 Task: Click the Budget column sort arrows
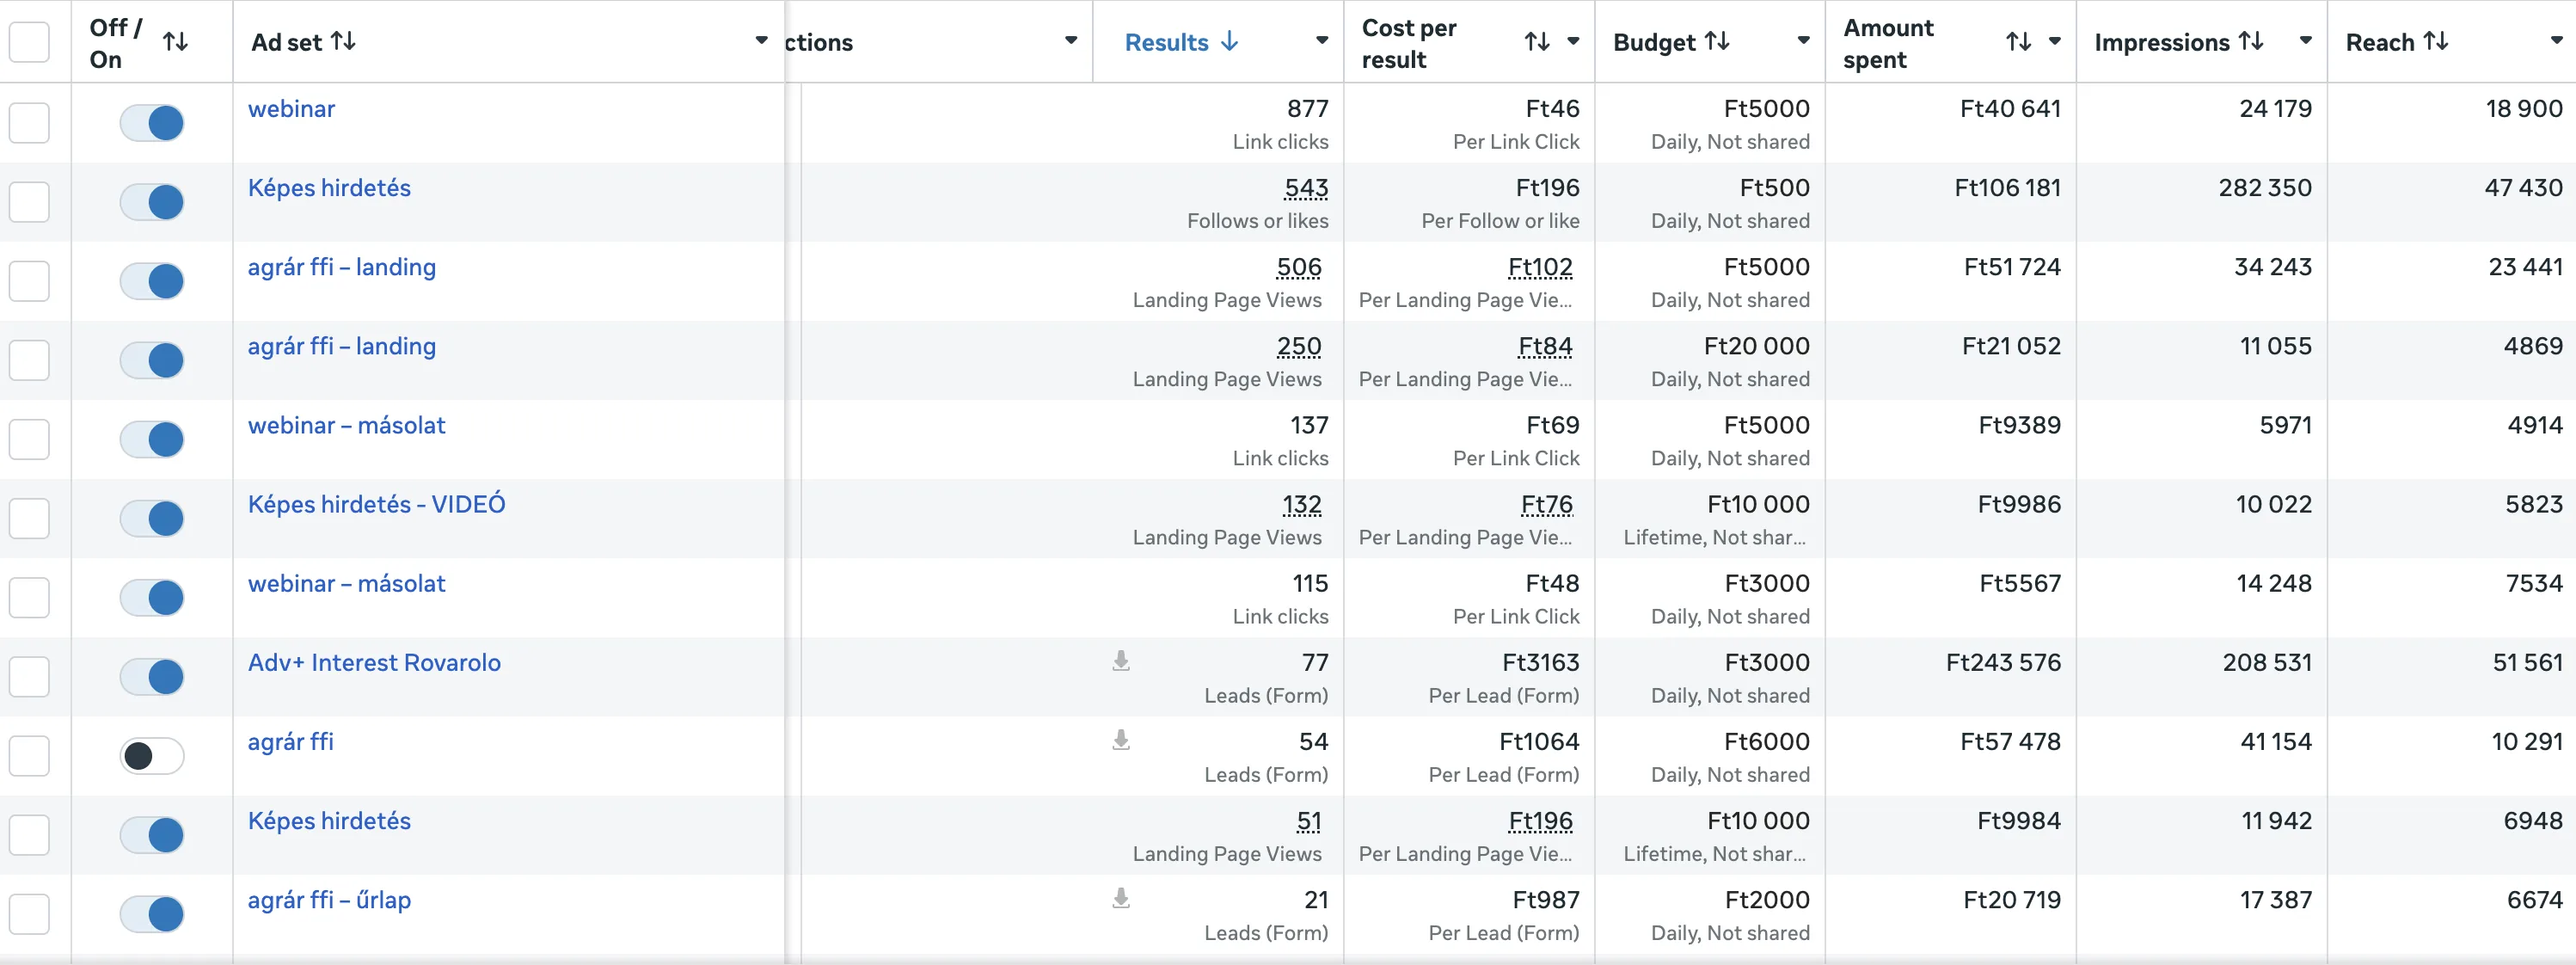(x=1717, y=41)
